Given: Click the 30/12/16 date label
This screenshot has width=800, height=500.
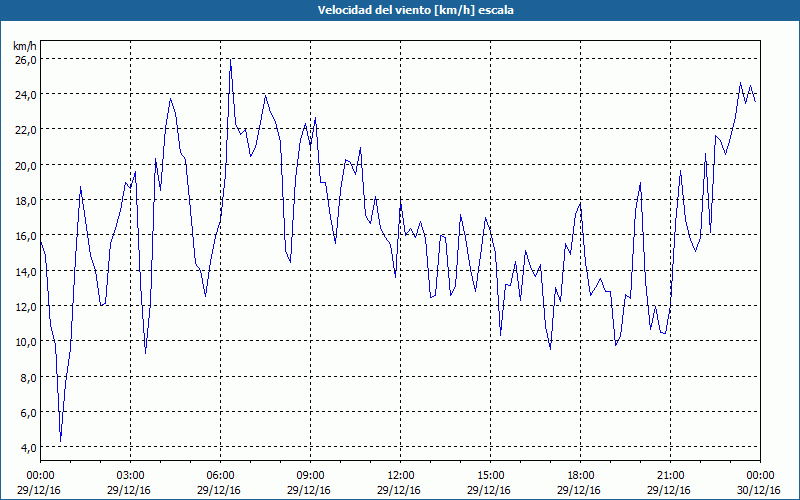Looking at the screenshot, I should point(759,490).
